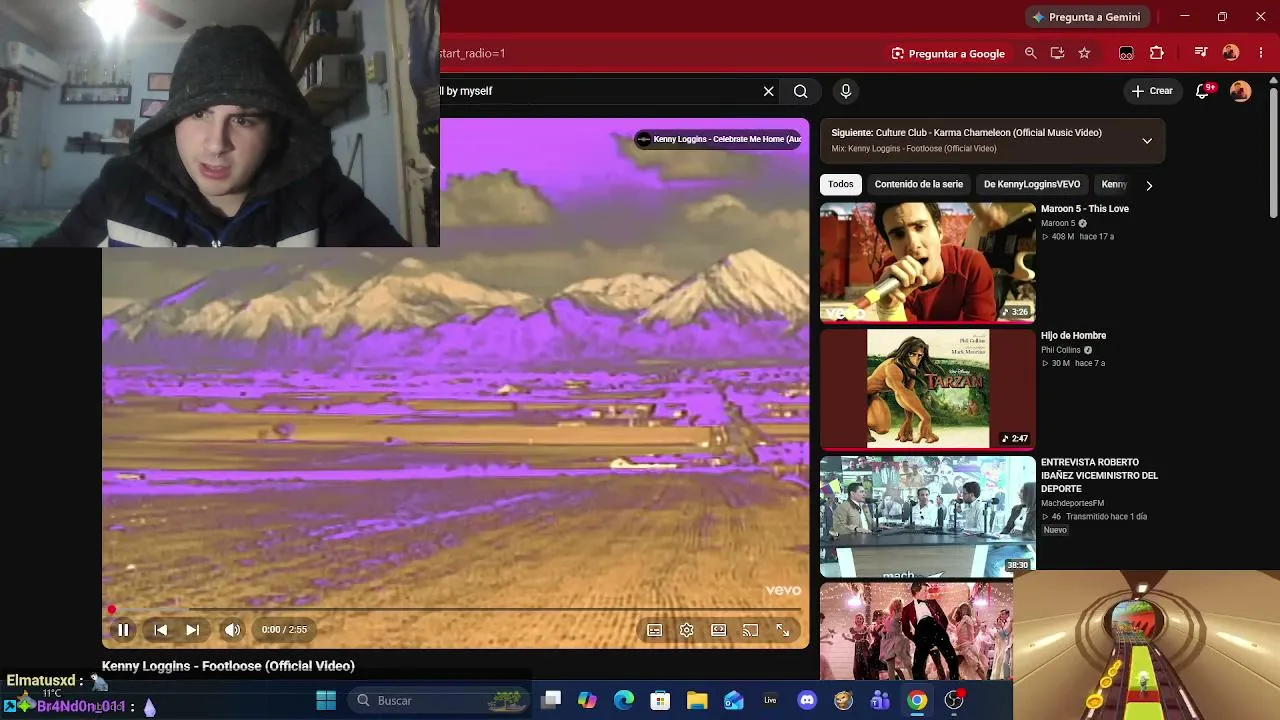Image resolution: width=1280 pixels, height=720 pixels.
Task: Select the Contenido de la serie chip
Action: tap(919, 184)
